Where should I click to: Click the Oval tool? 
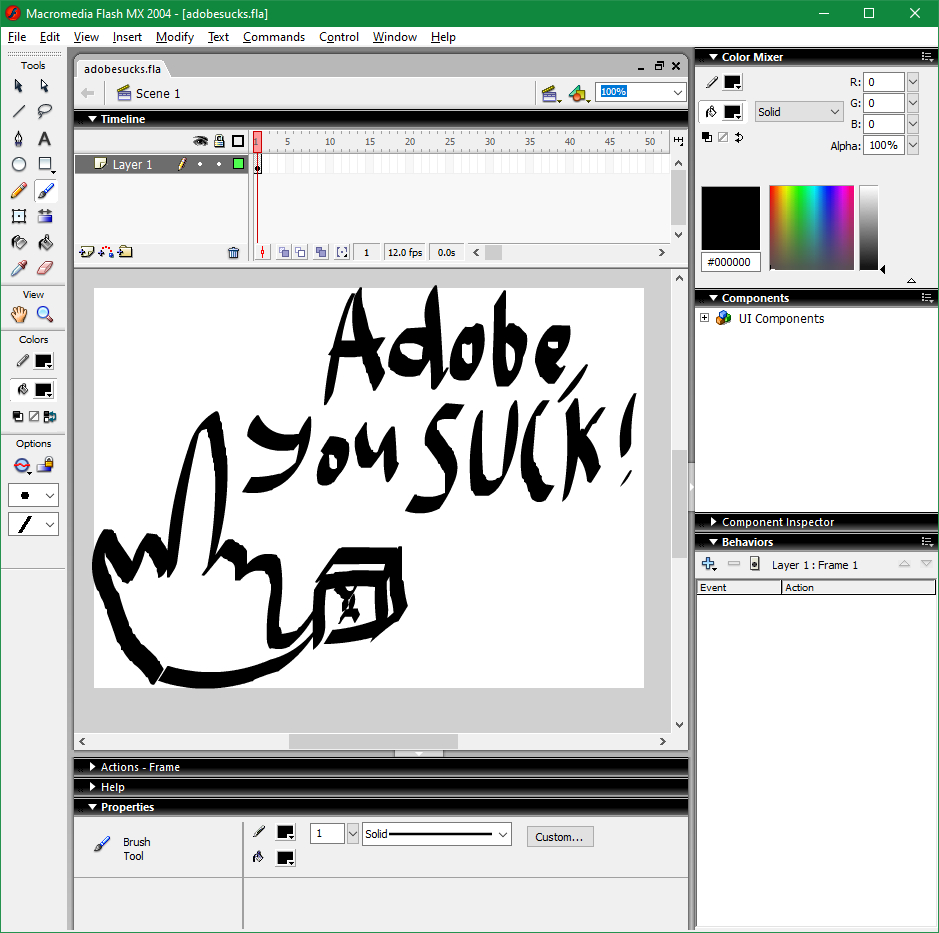tap(19, 164)
